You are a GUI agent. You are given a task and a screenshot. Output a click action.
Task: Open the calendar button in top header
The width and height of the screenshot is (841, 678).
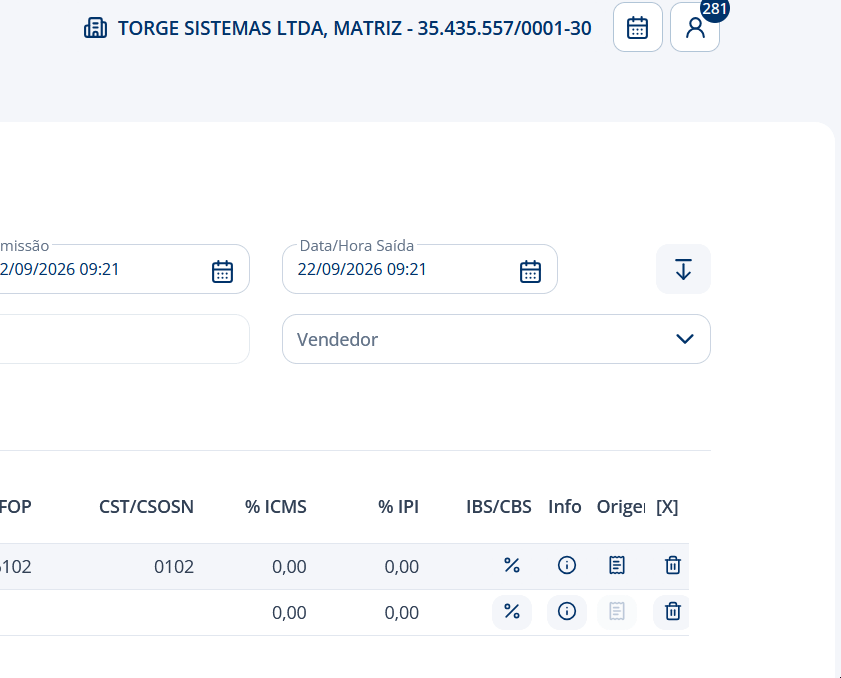click(638, 27)
